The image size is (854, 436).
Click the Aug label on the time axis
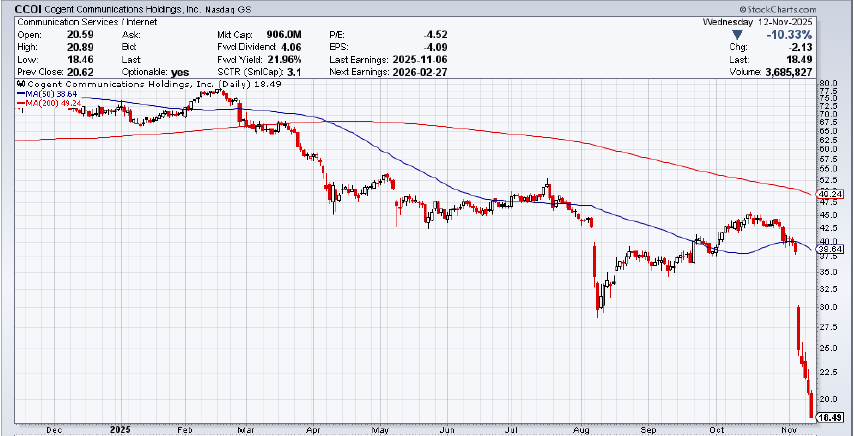click(582, 429)
